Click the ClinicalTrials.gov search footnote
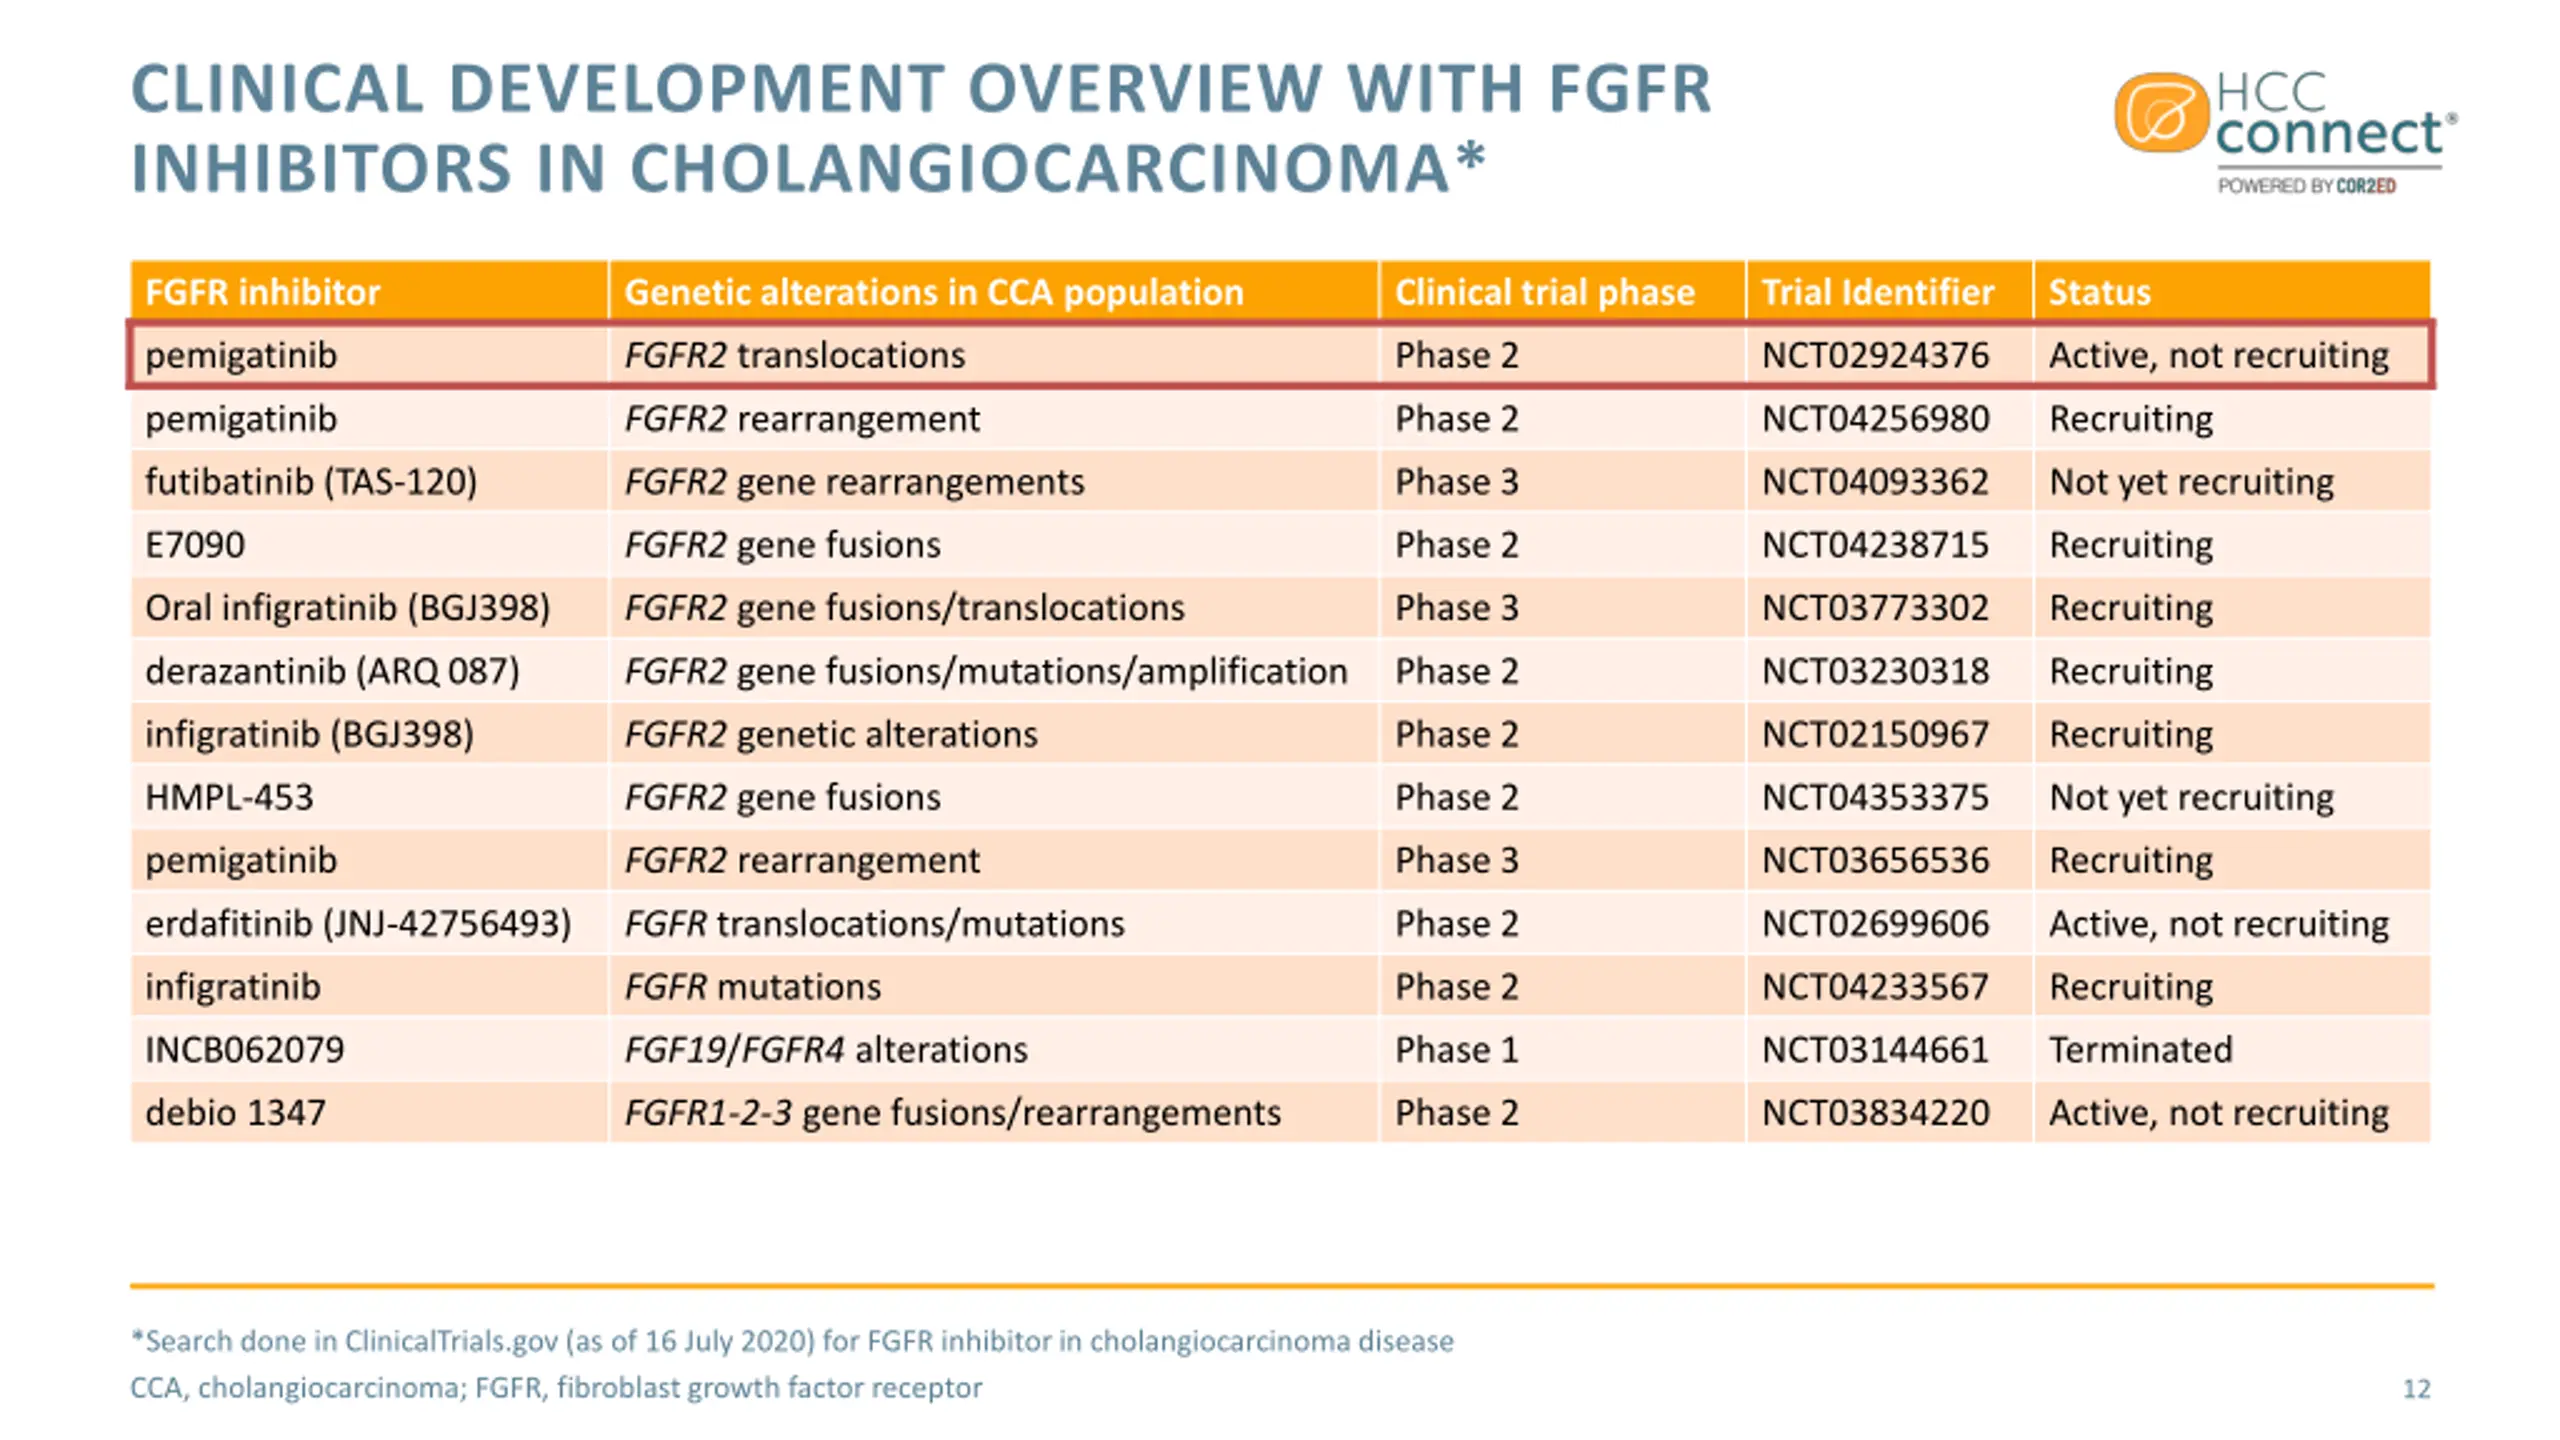 click(x=792, y=1341)
